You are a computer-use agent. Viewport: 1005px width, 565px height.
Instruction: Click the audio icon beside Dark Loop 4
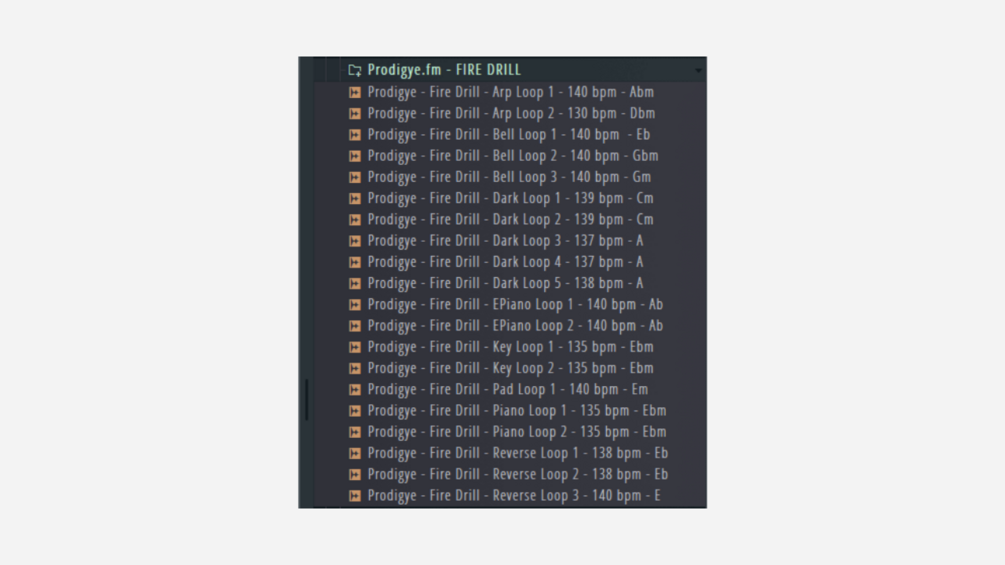click(354, 262)
